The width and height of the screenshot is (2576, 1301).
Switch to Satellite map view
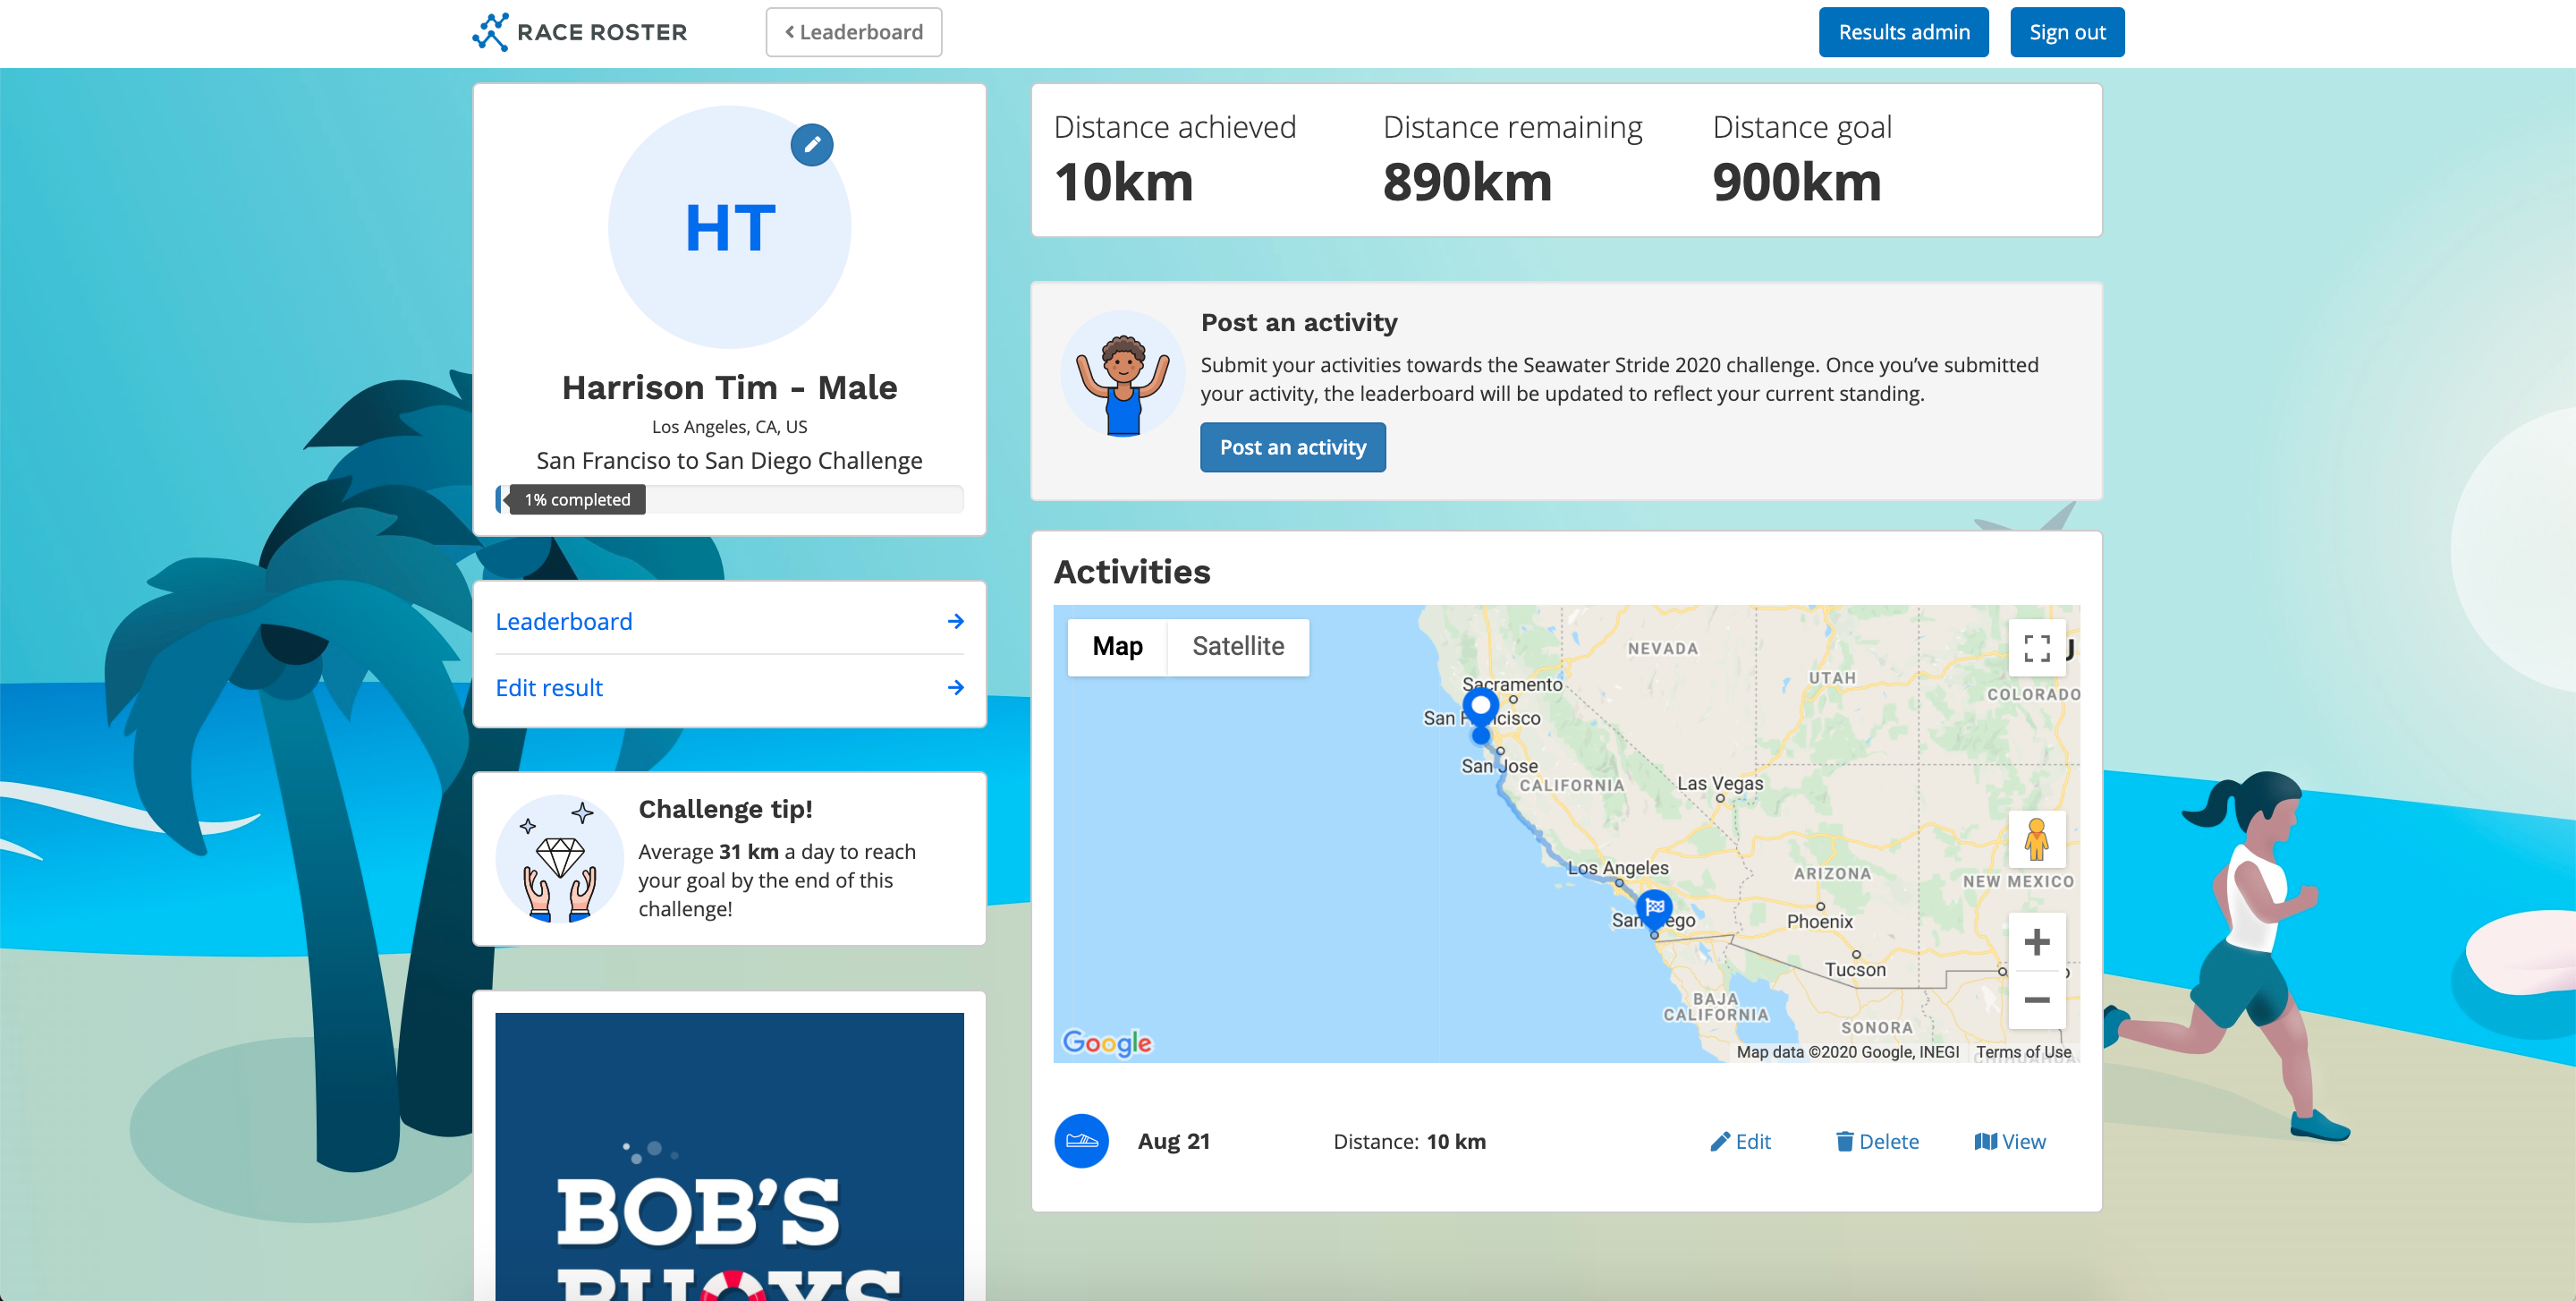pos(1234,645)
